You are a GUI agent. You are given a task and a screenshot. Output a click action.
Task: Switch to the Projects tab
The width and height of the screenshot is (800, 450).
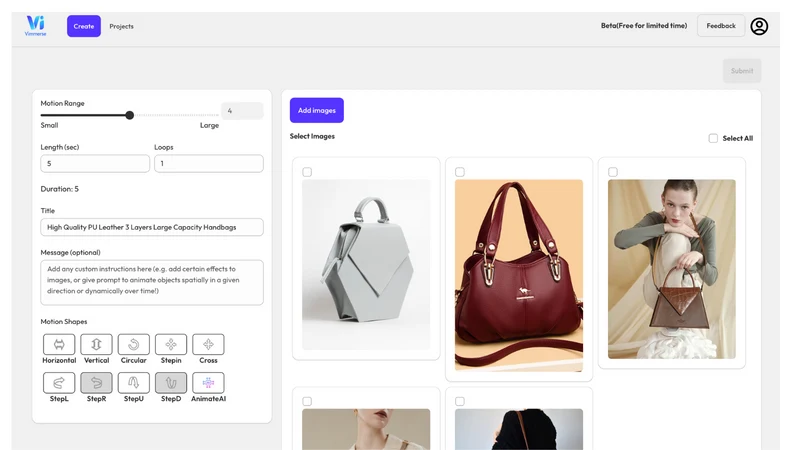(121, 27)
